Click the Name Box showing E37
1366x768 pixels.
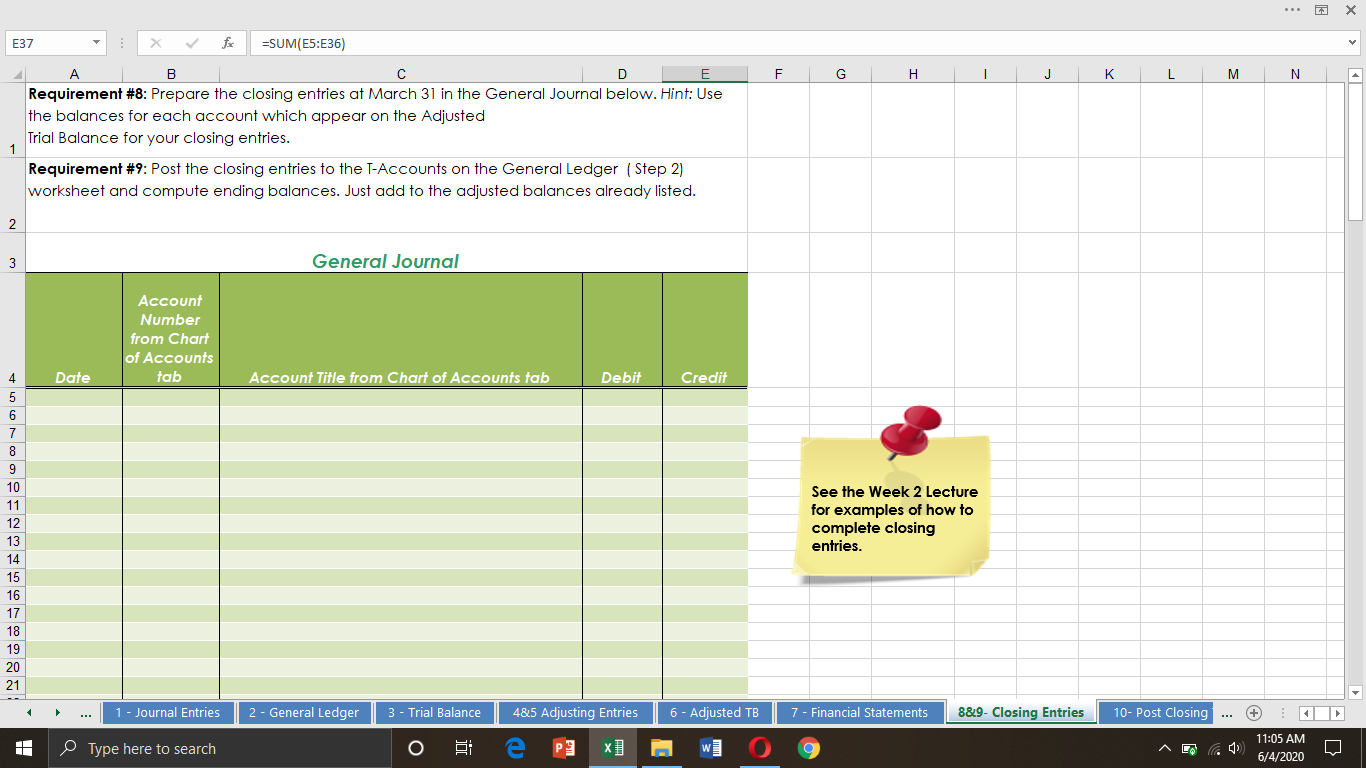pyautogui.click(x=46, y=43)
